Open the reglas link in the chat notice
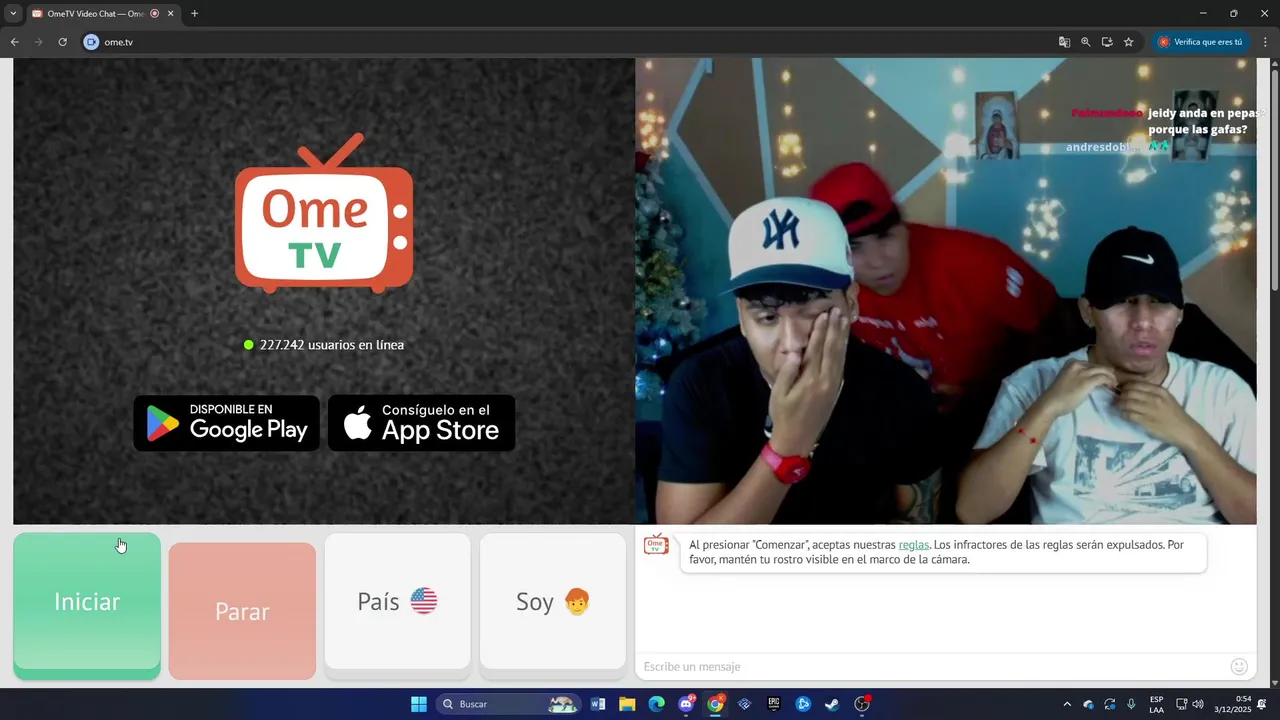 [x=914, y=545]
